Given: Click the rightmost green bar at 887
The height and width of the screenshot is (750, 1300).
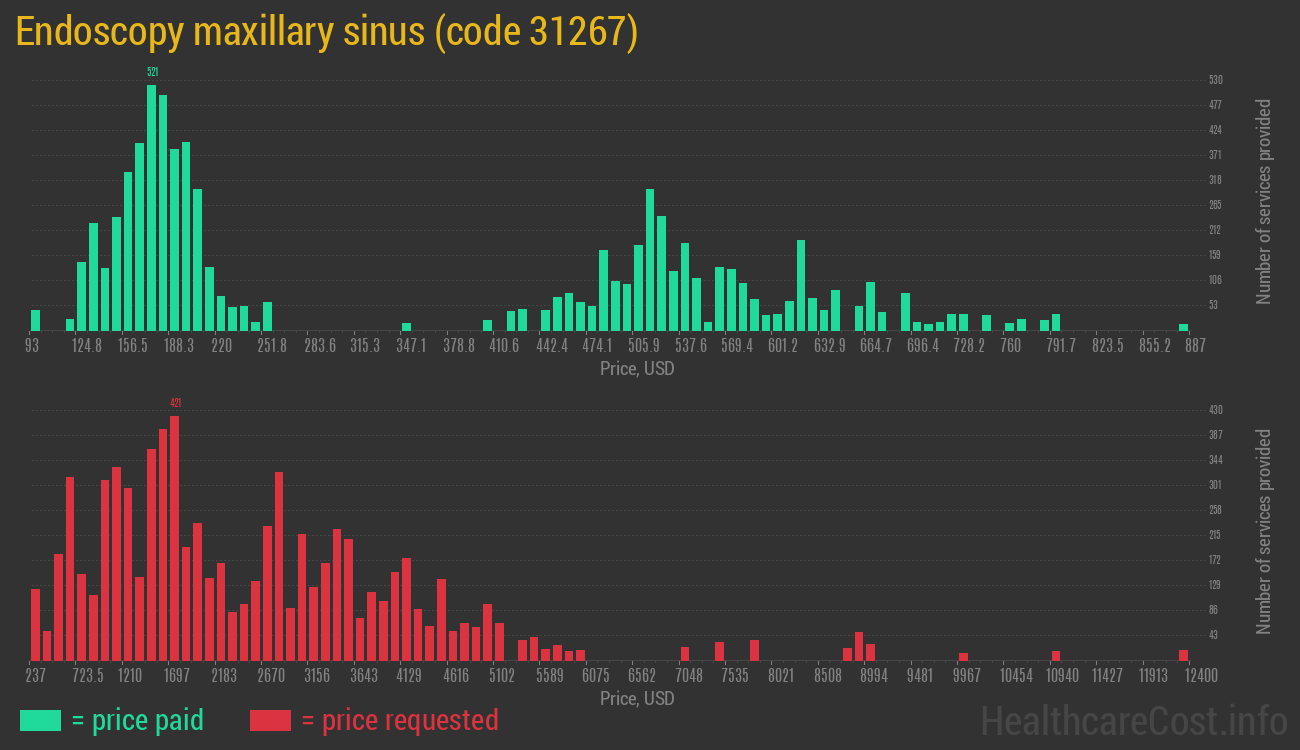Looking at the screenshot, I should [1183, 327].
